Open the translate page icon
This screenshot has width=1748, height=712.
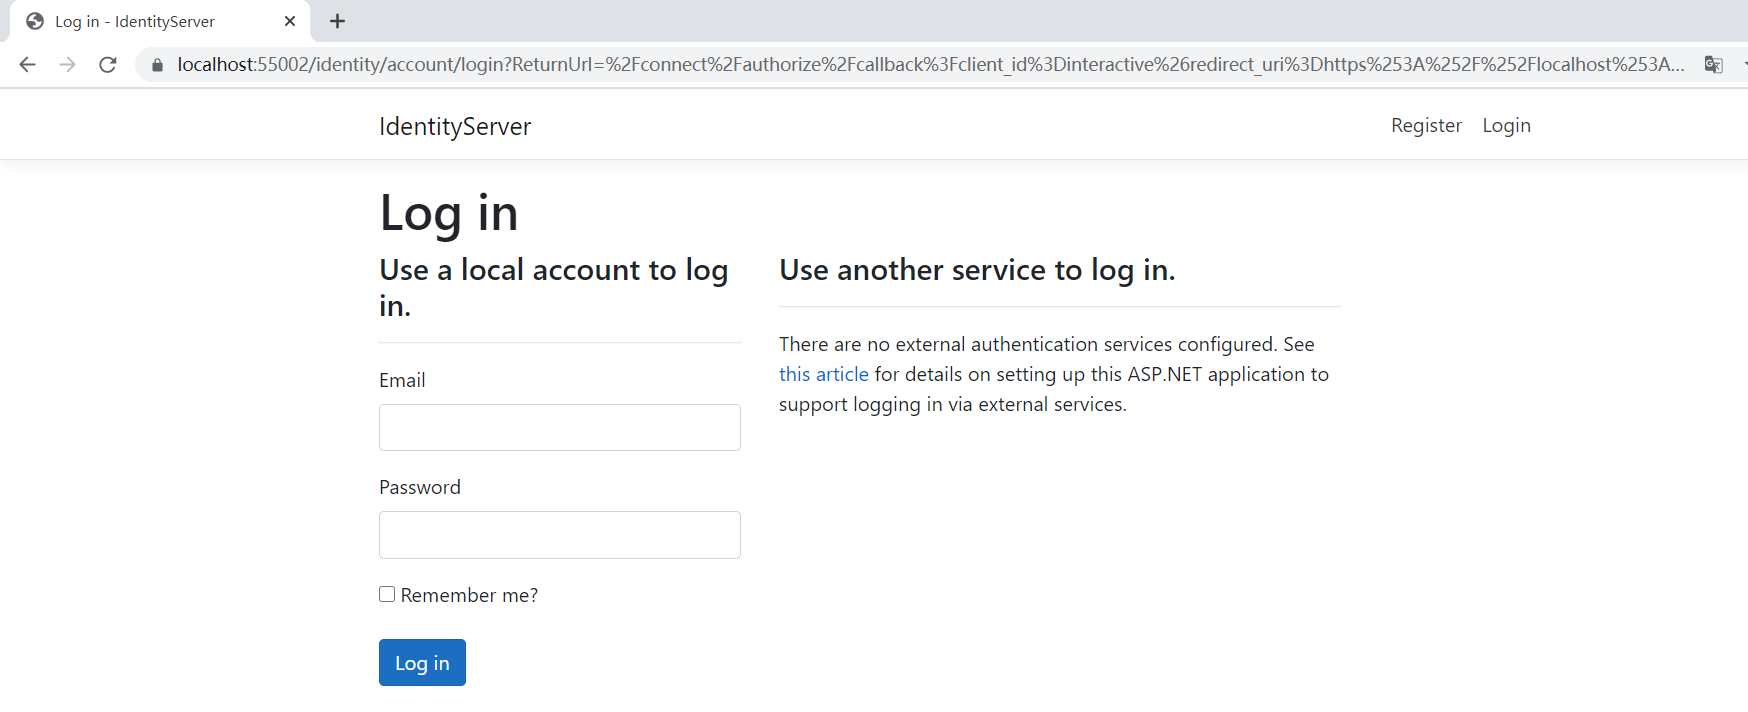[1713, 65]
